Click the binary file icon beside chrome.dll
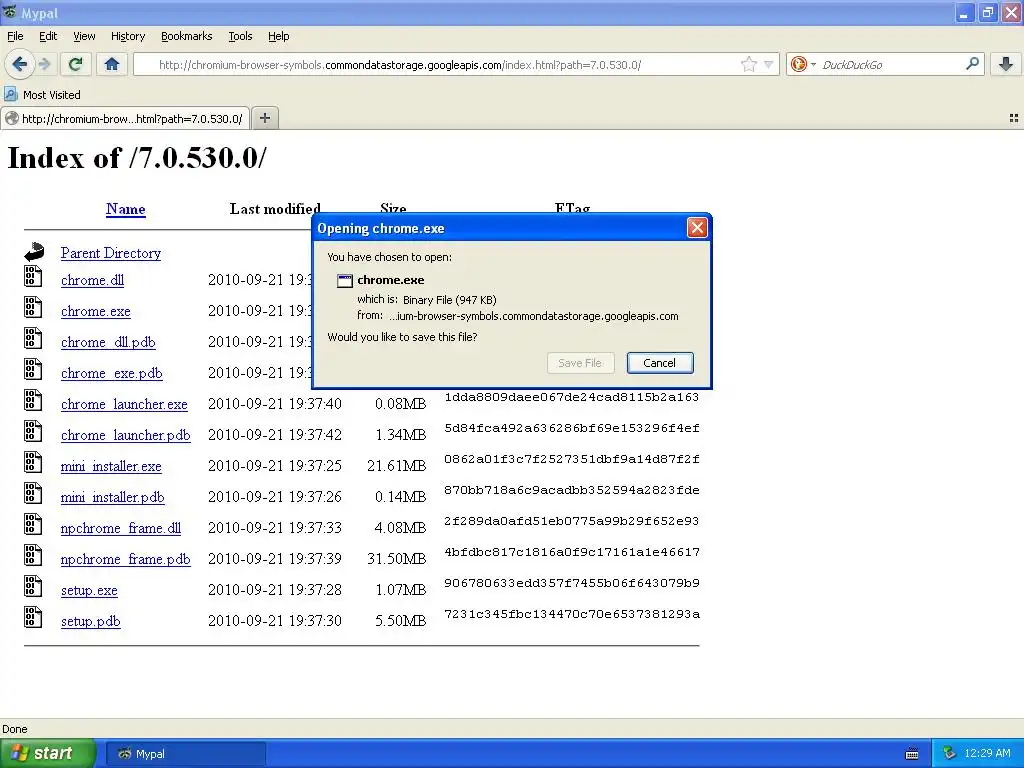The height and width of the screenshot is (768, 1024). (x=33, y=276)
